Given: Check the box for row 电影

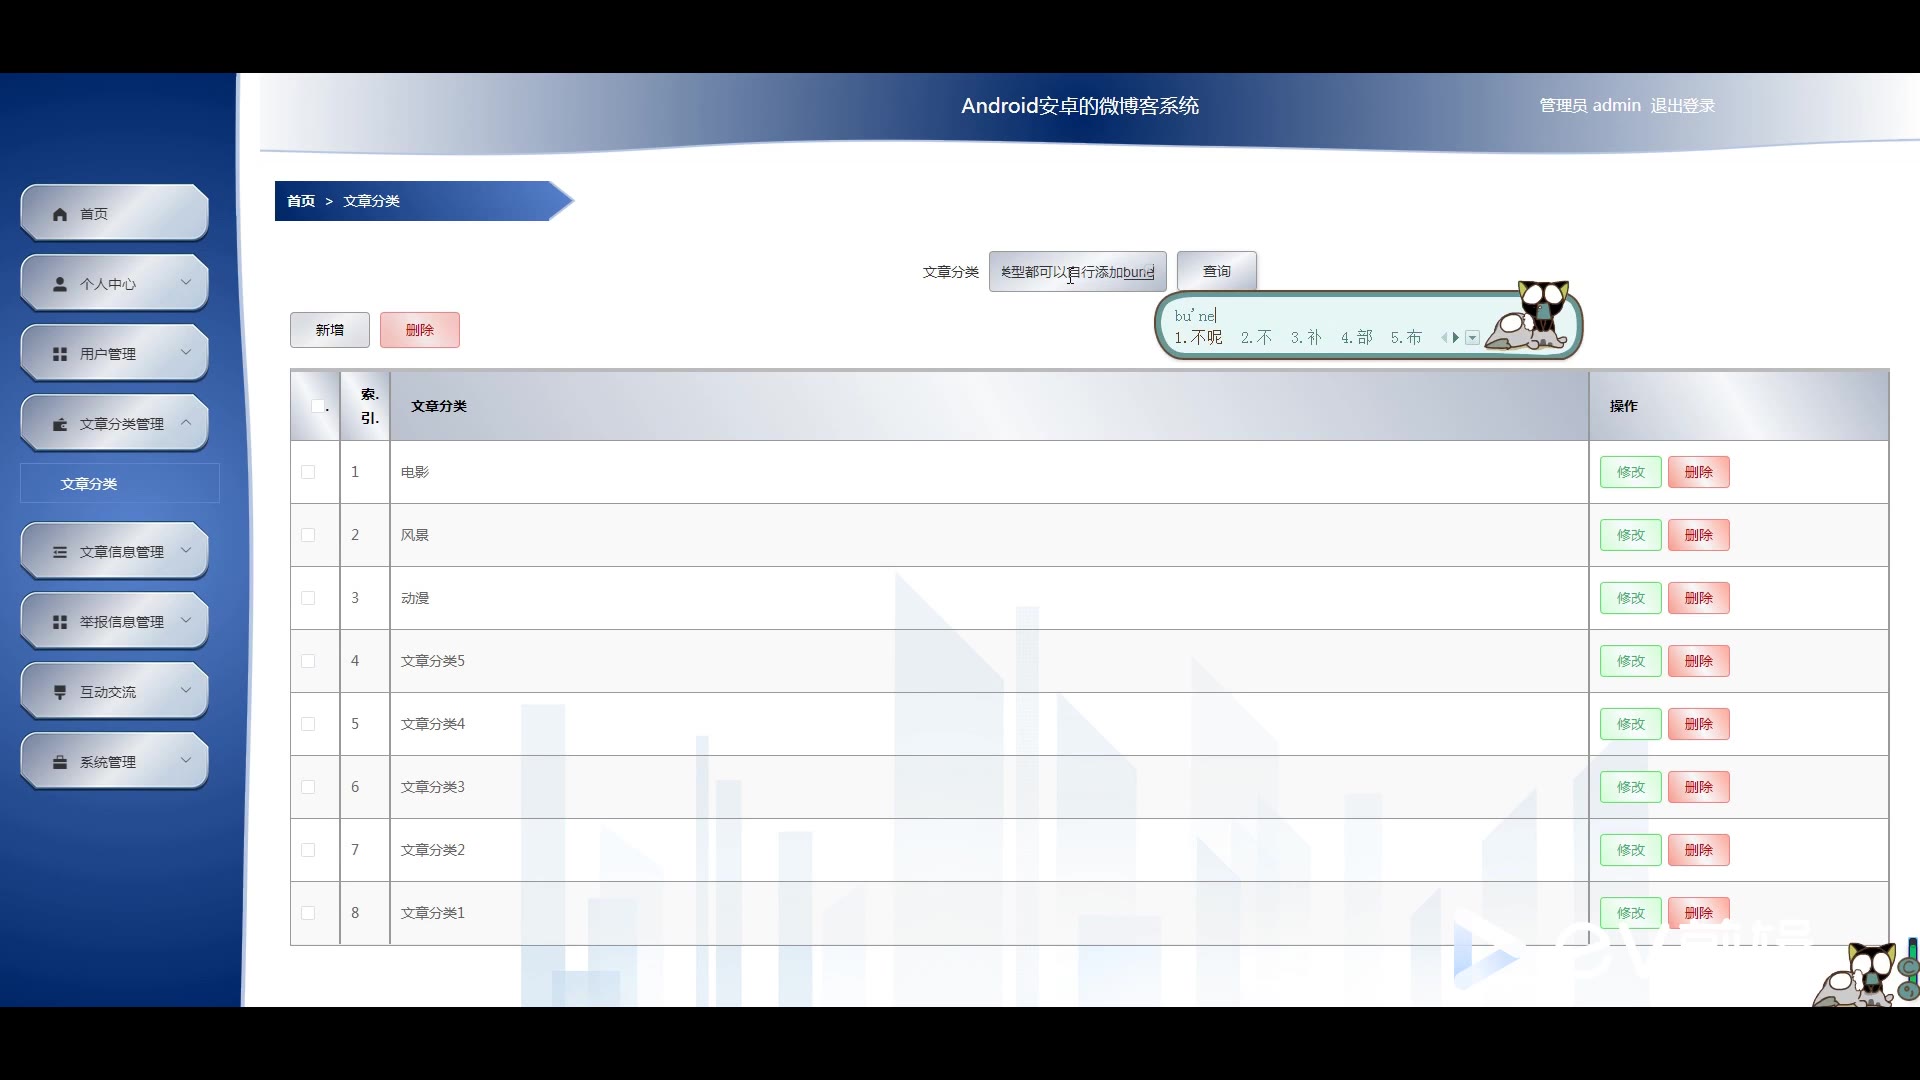Looking at the screenshot, I should click(308, 472).
